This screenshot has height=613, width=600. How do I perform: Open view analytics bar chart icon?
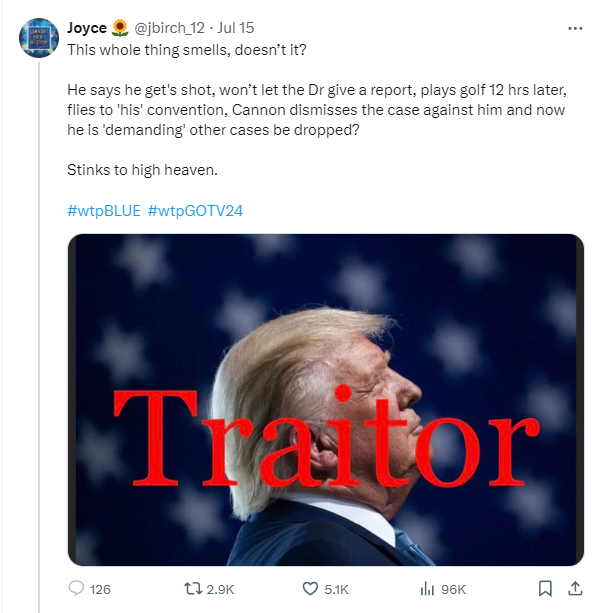(x=427, y=588)
